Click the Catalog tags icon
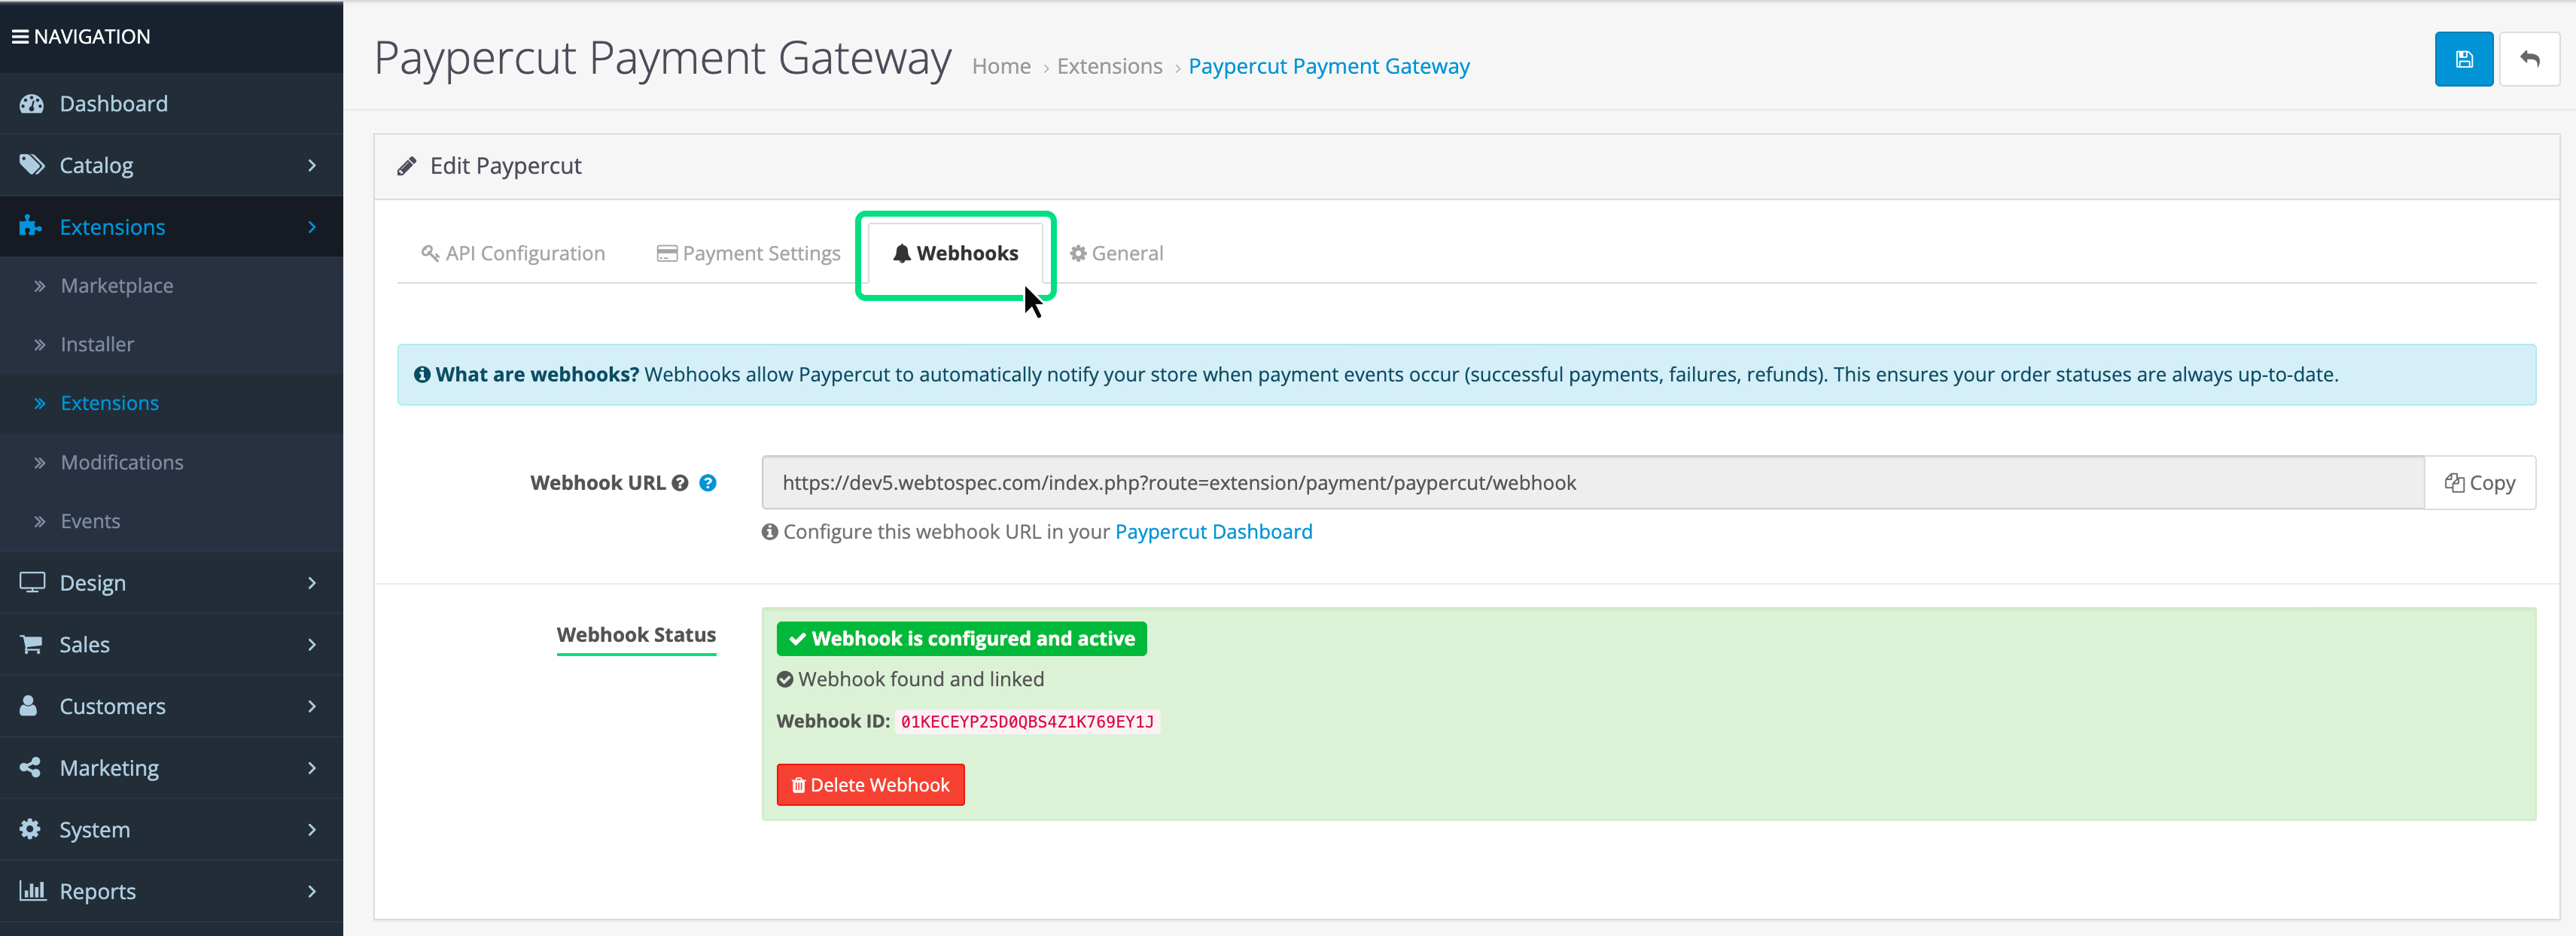2576x936 pixels. tap(32, 165)
